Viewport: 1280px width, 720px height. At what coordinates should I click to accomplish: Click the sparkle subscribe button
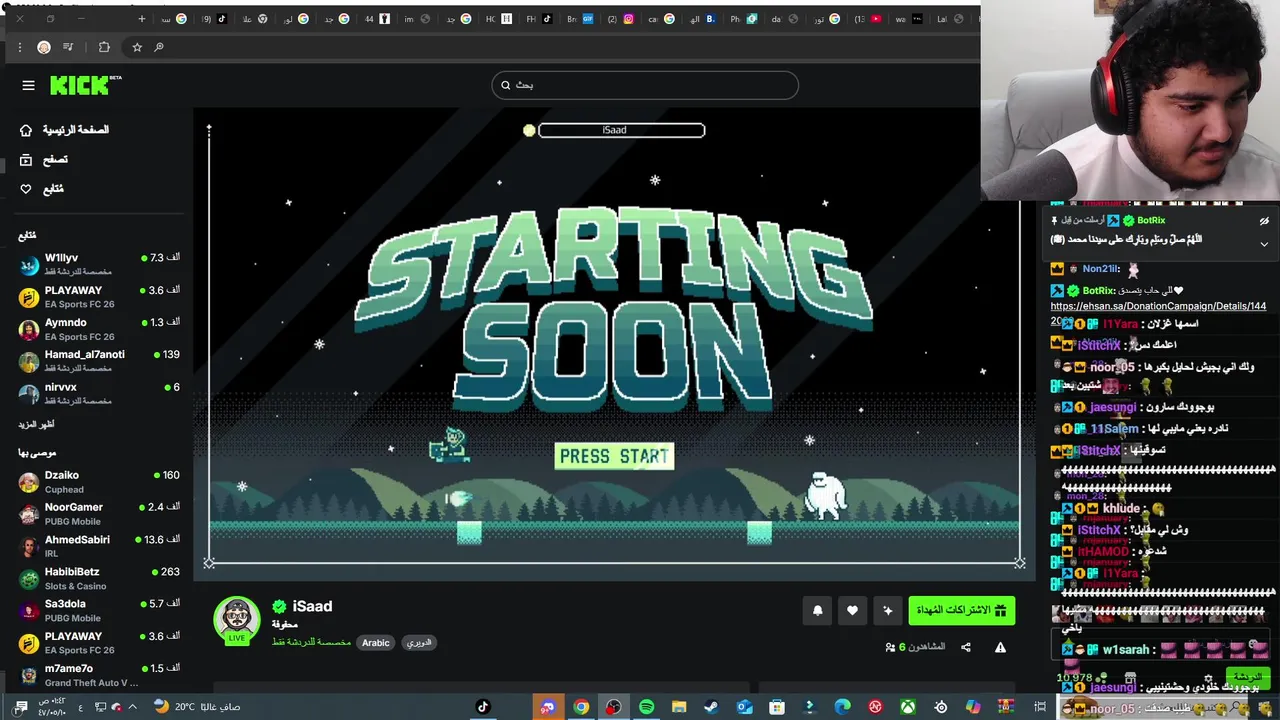click(x=887, y=610)
